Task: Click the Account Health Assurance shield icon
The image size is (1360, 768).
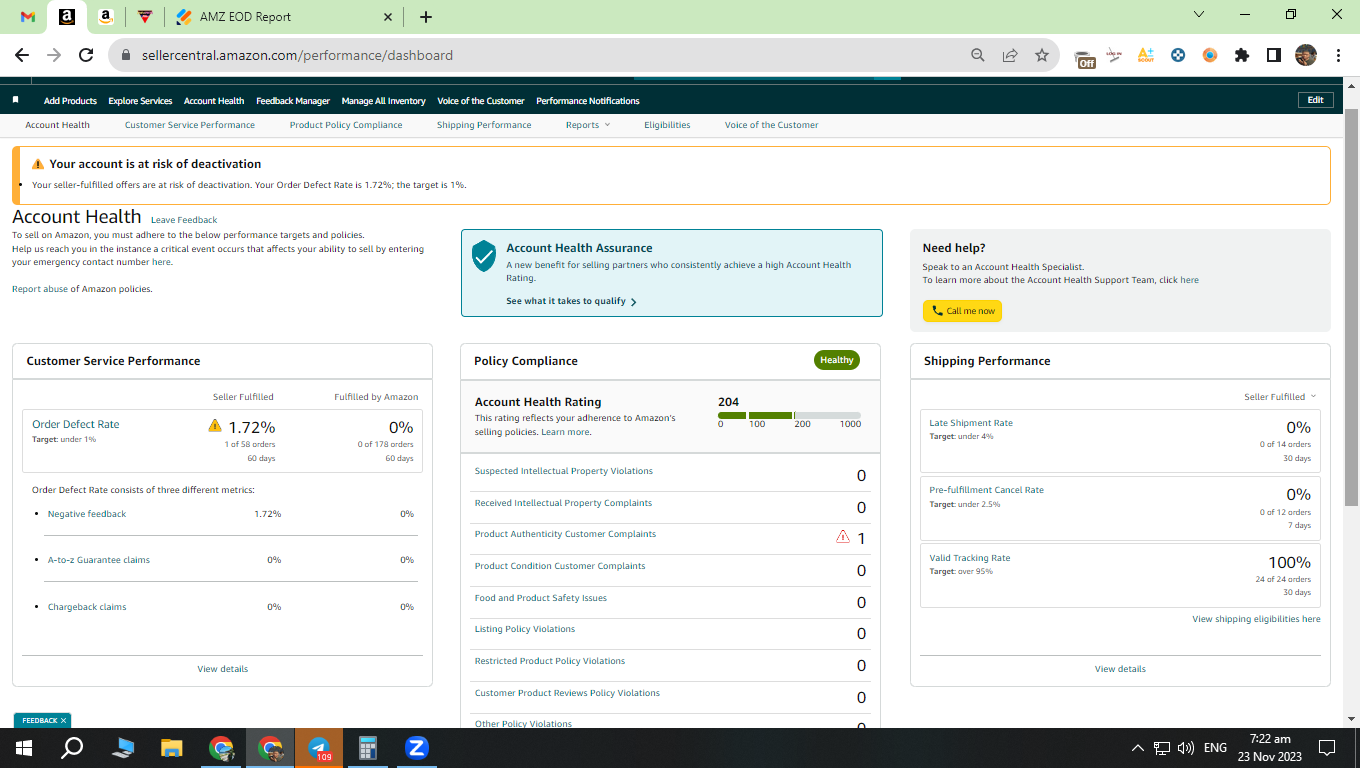Action: (x=484, y=255)
